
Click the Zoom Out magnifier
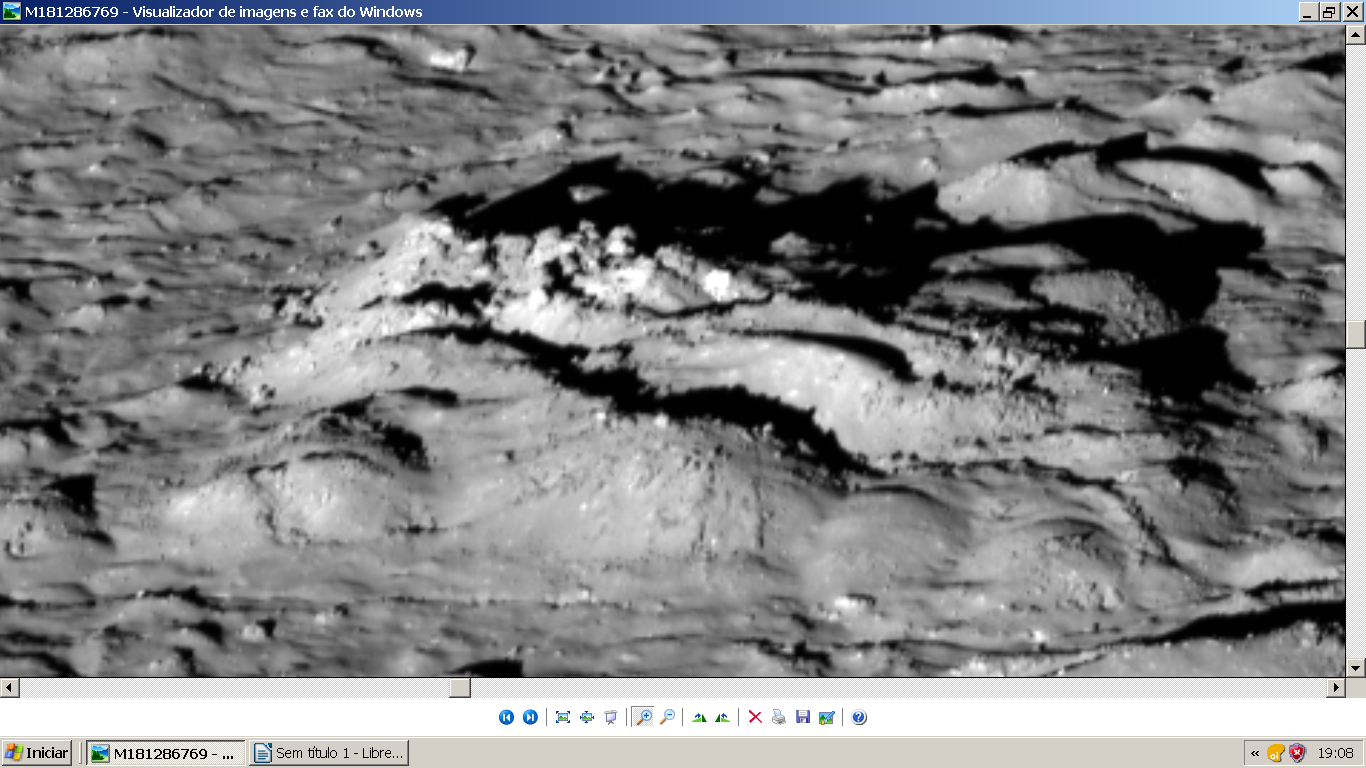667,717
